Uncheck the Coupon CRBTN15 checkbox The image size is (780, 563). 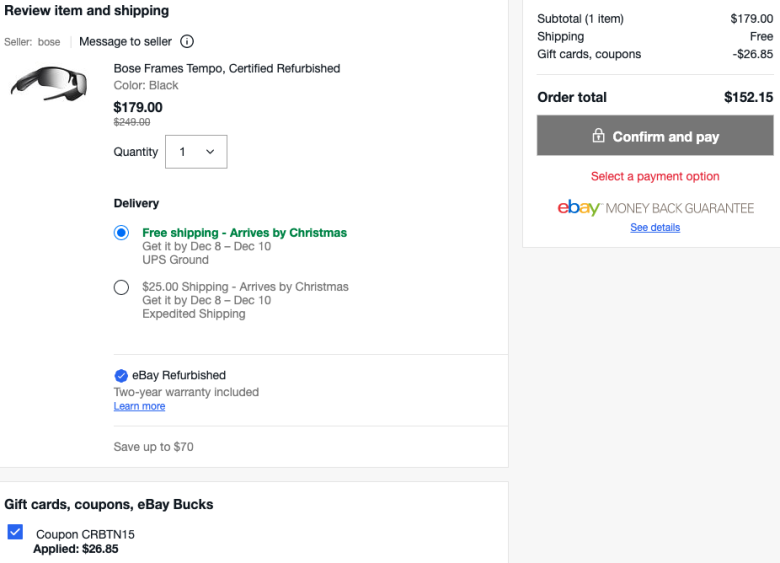point(15,532)
